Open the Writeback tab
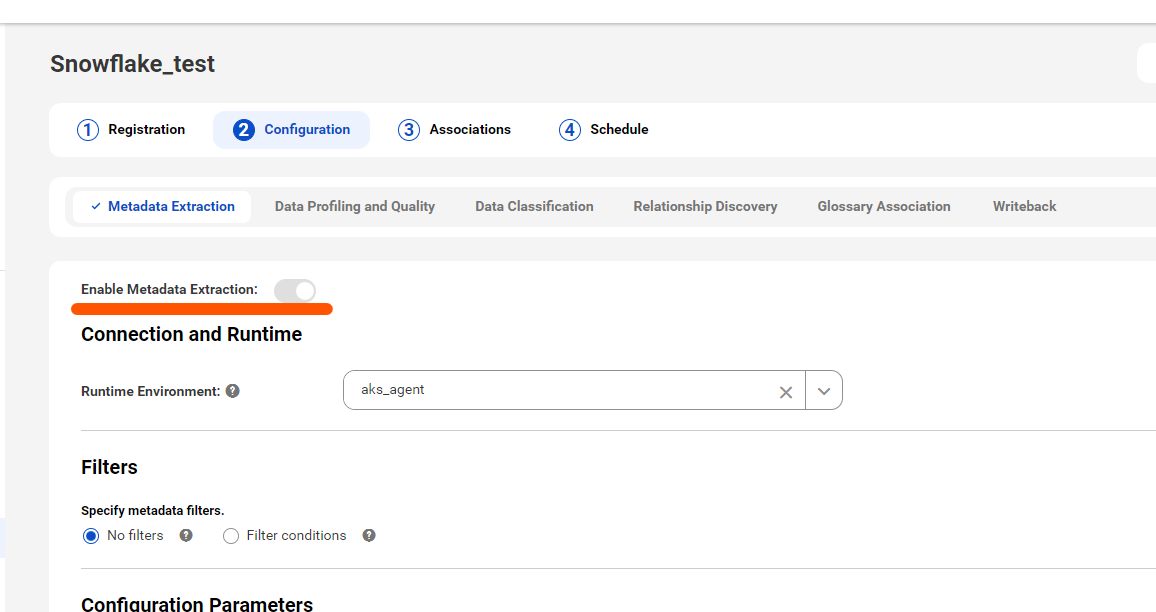Screen dimensions: 1156x612 (x=1025, y=206)
